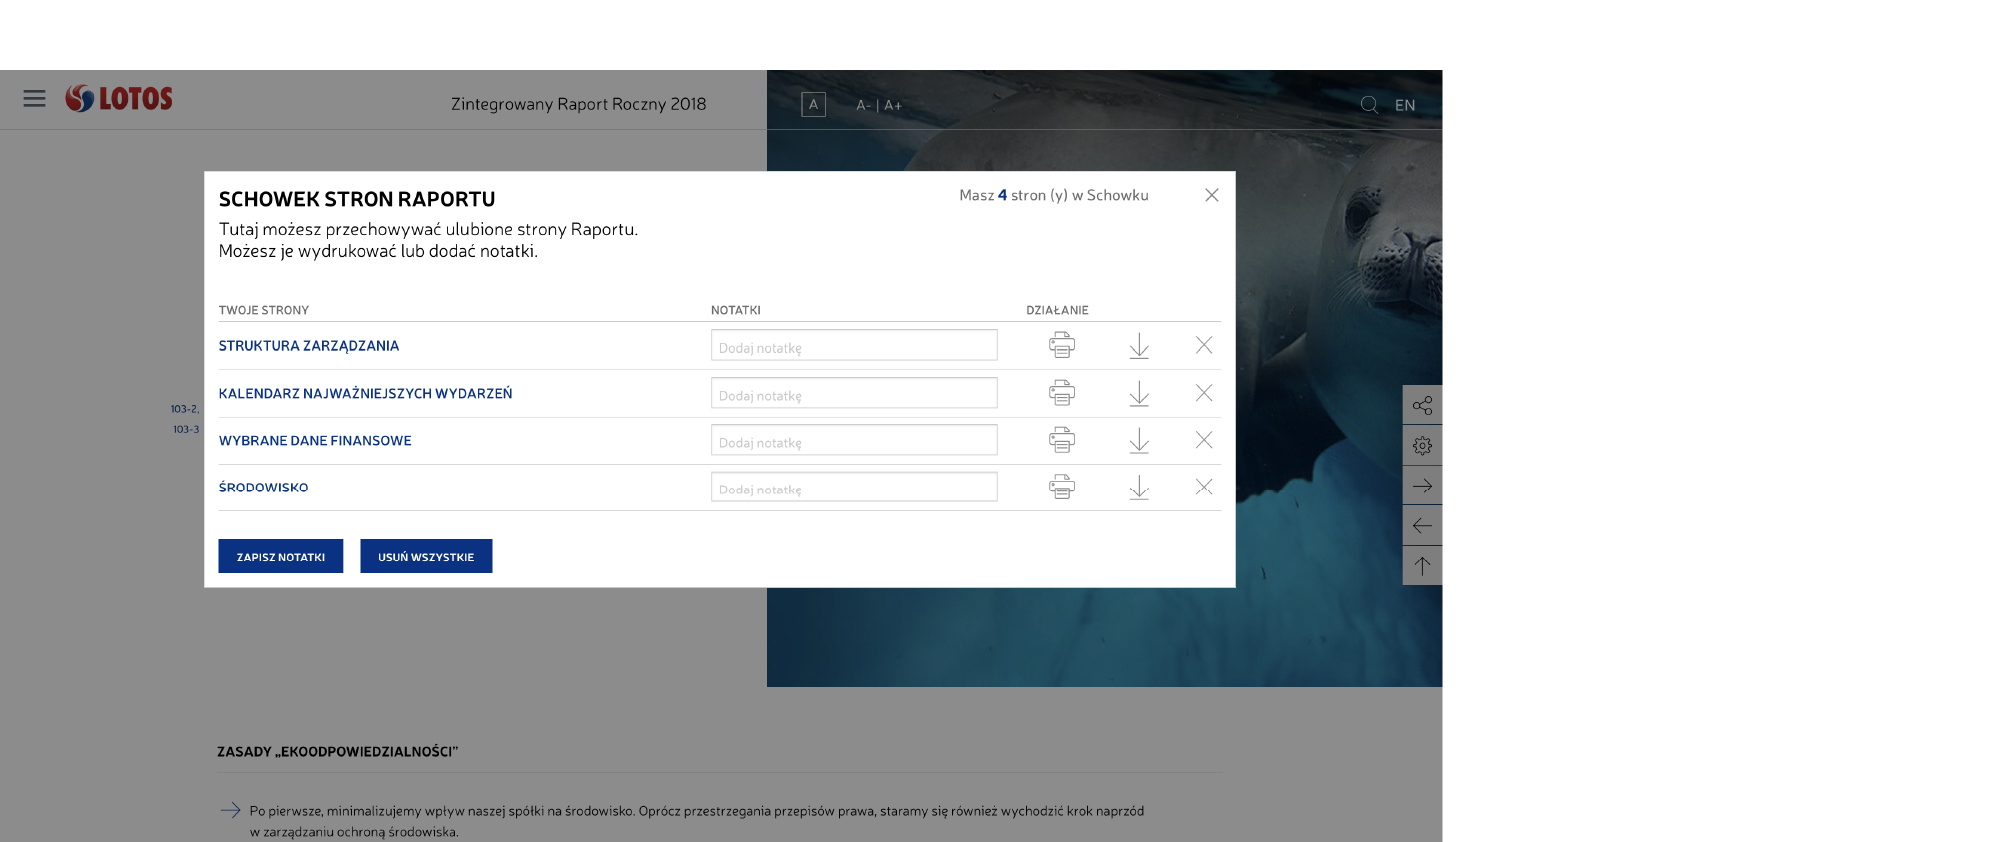Toggle high contrast mode A icon
2000x842 pixels.
[813, 105]
